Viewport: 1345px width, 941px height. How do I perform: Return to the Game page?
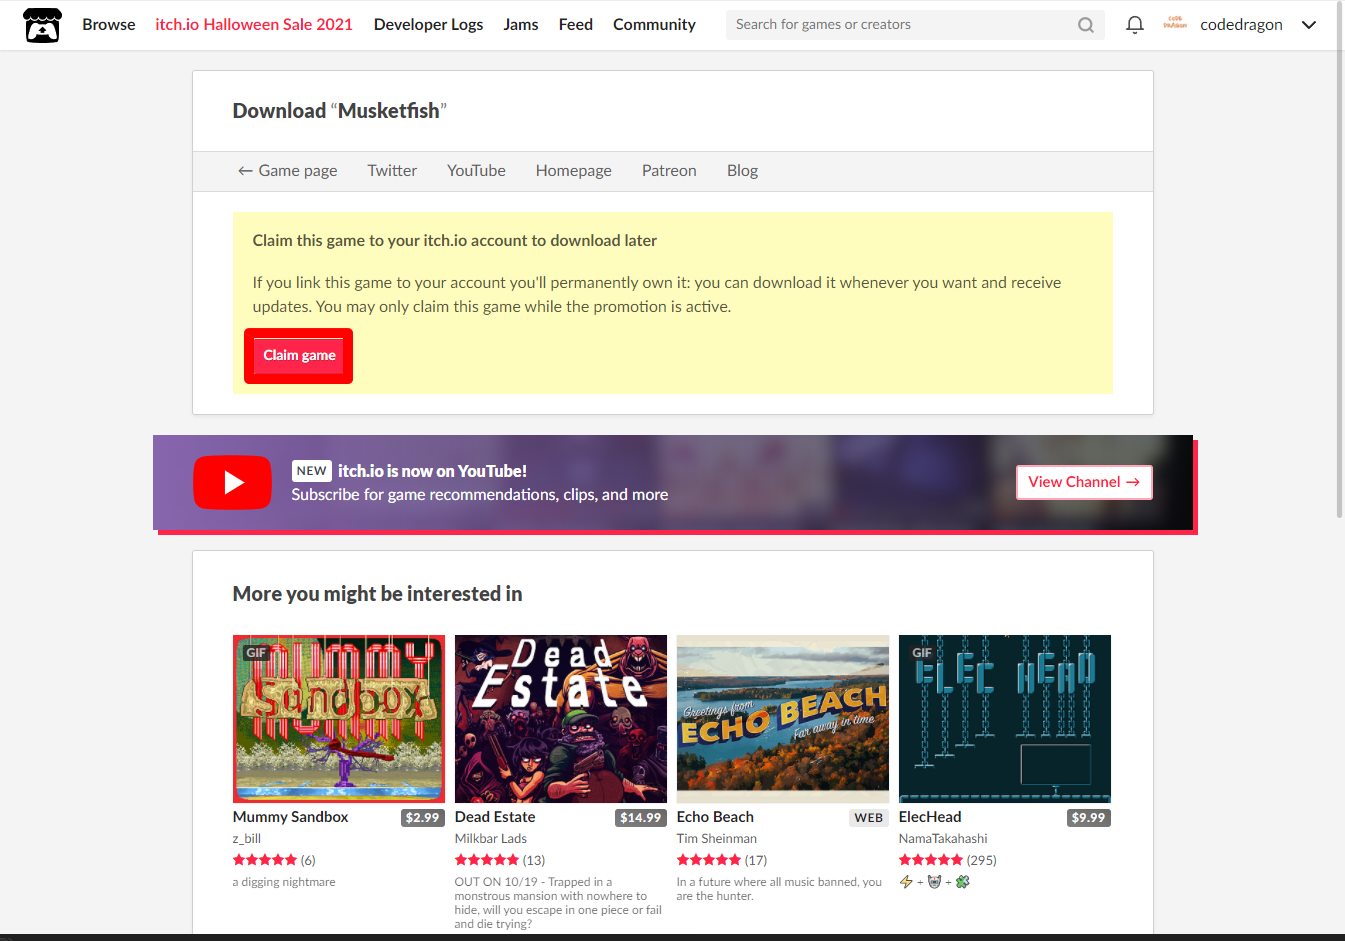pos(288,171)
